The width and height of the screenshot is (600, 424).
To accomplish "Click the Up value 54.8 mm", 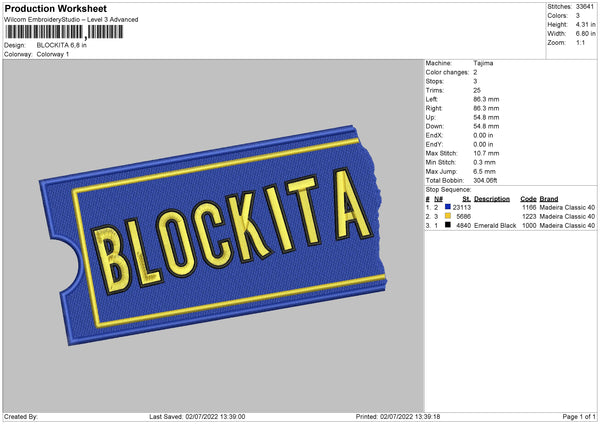I will click(486, 117).
